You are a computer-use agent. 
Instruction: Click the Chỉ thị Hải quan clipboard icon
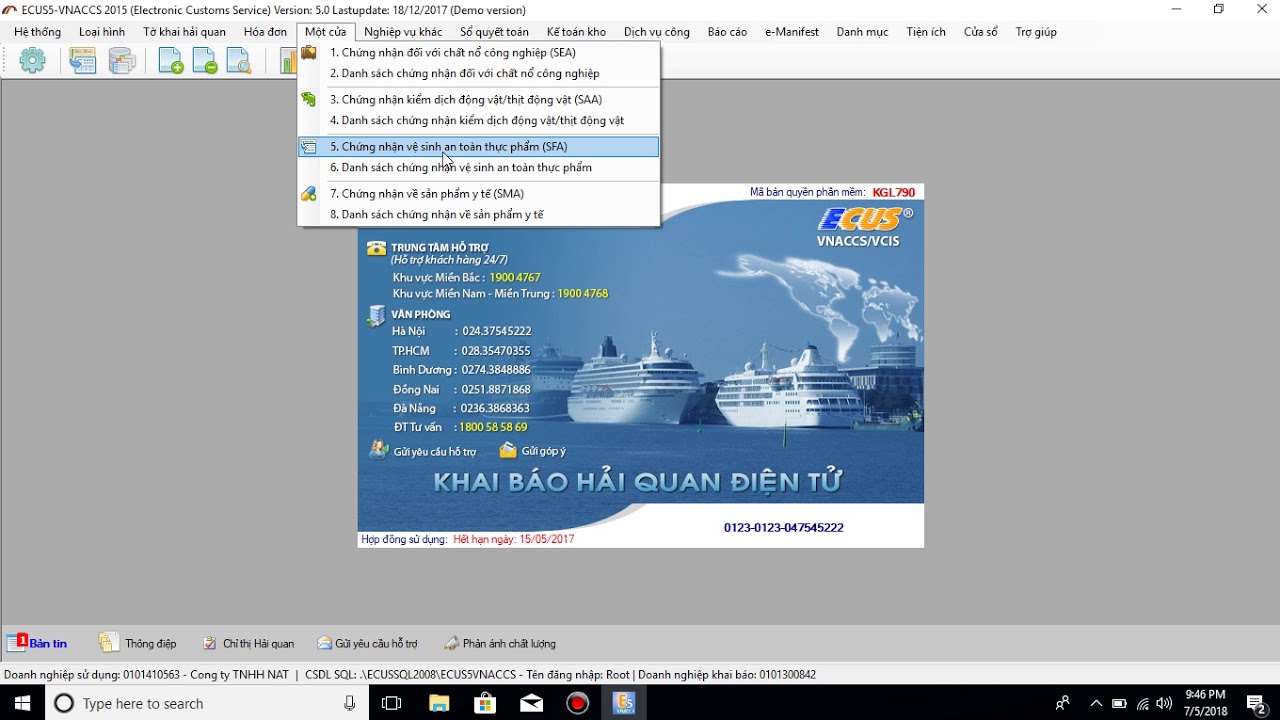tap(210, 643)
